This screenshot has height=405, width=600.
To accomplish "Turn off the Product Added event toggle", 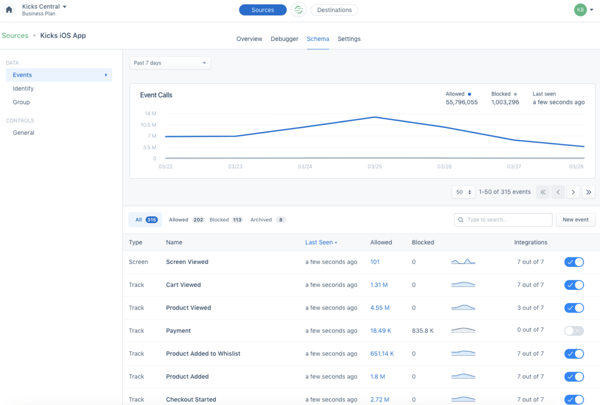I will click(x=574, y=377).
